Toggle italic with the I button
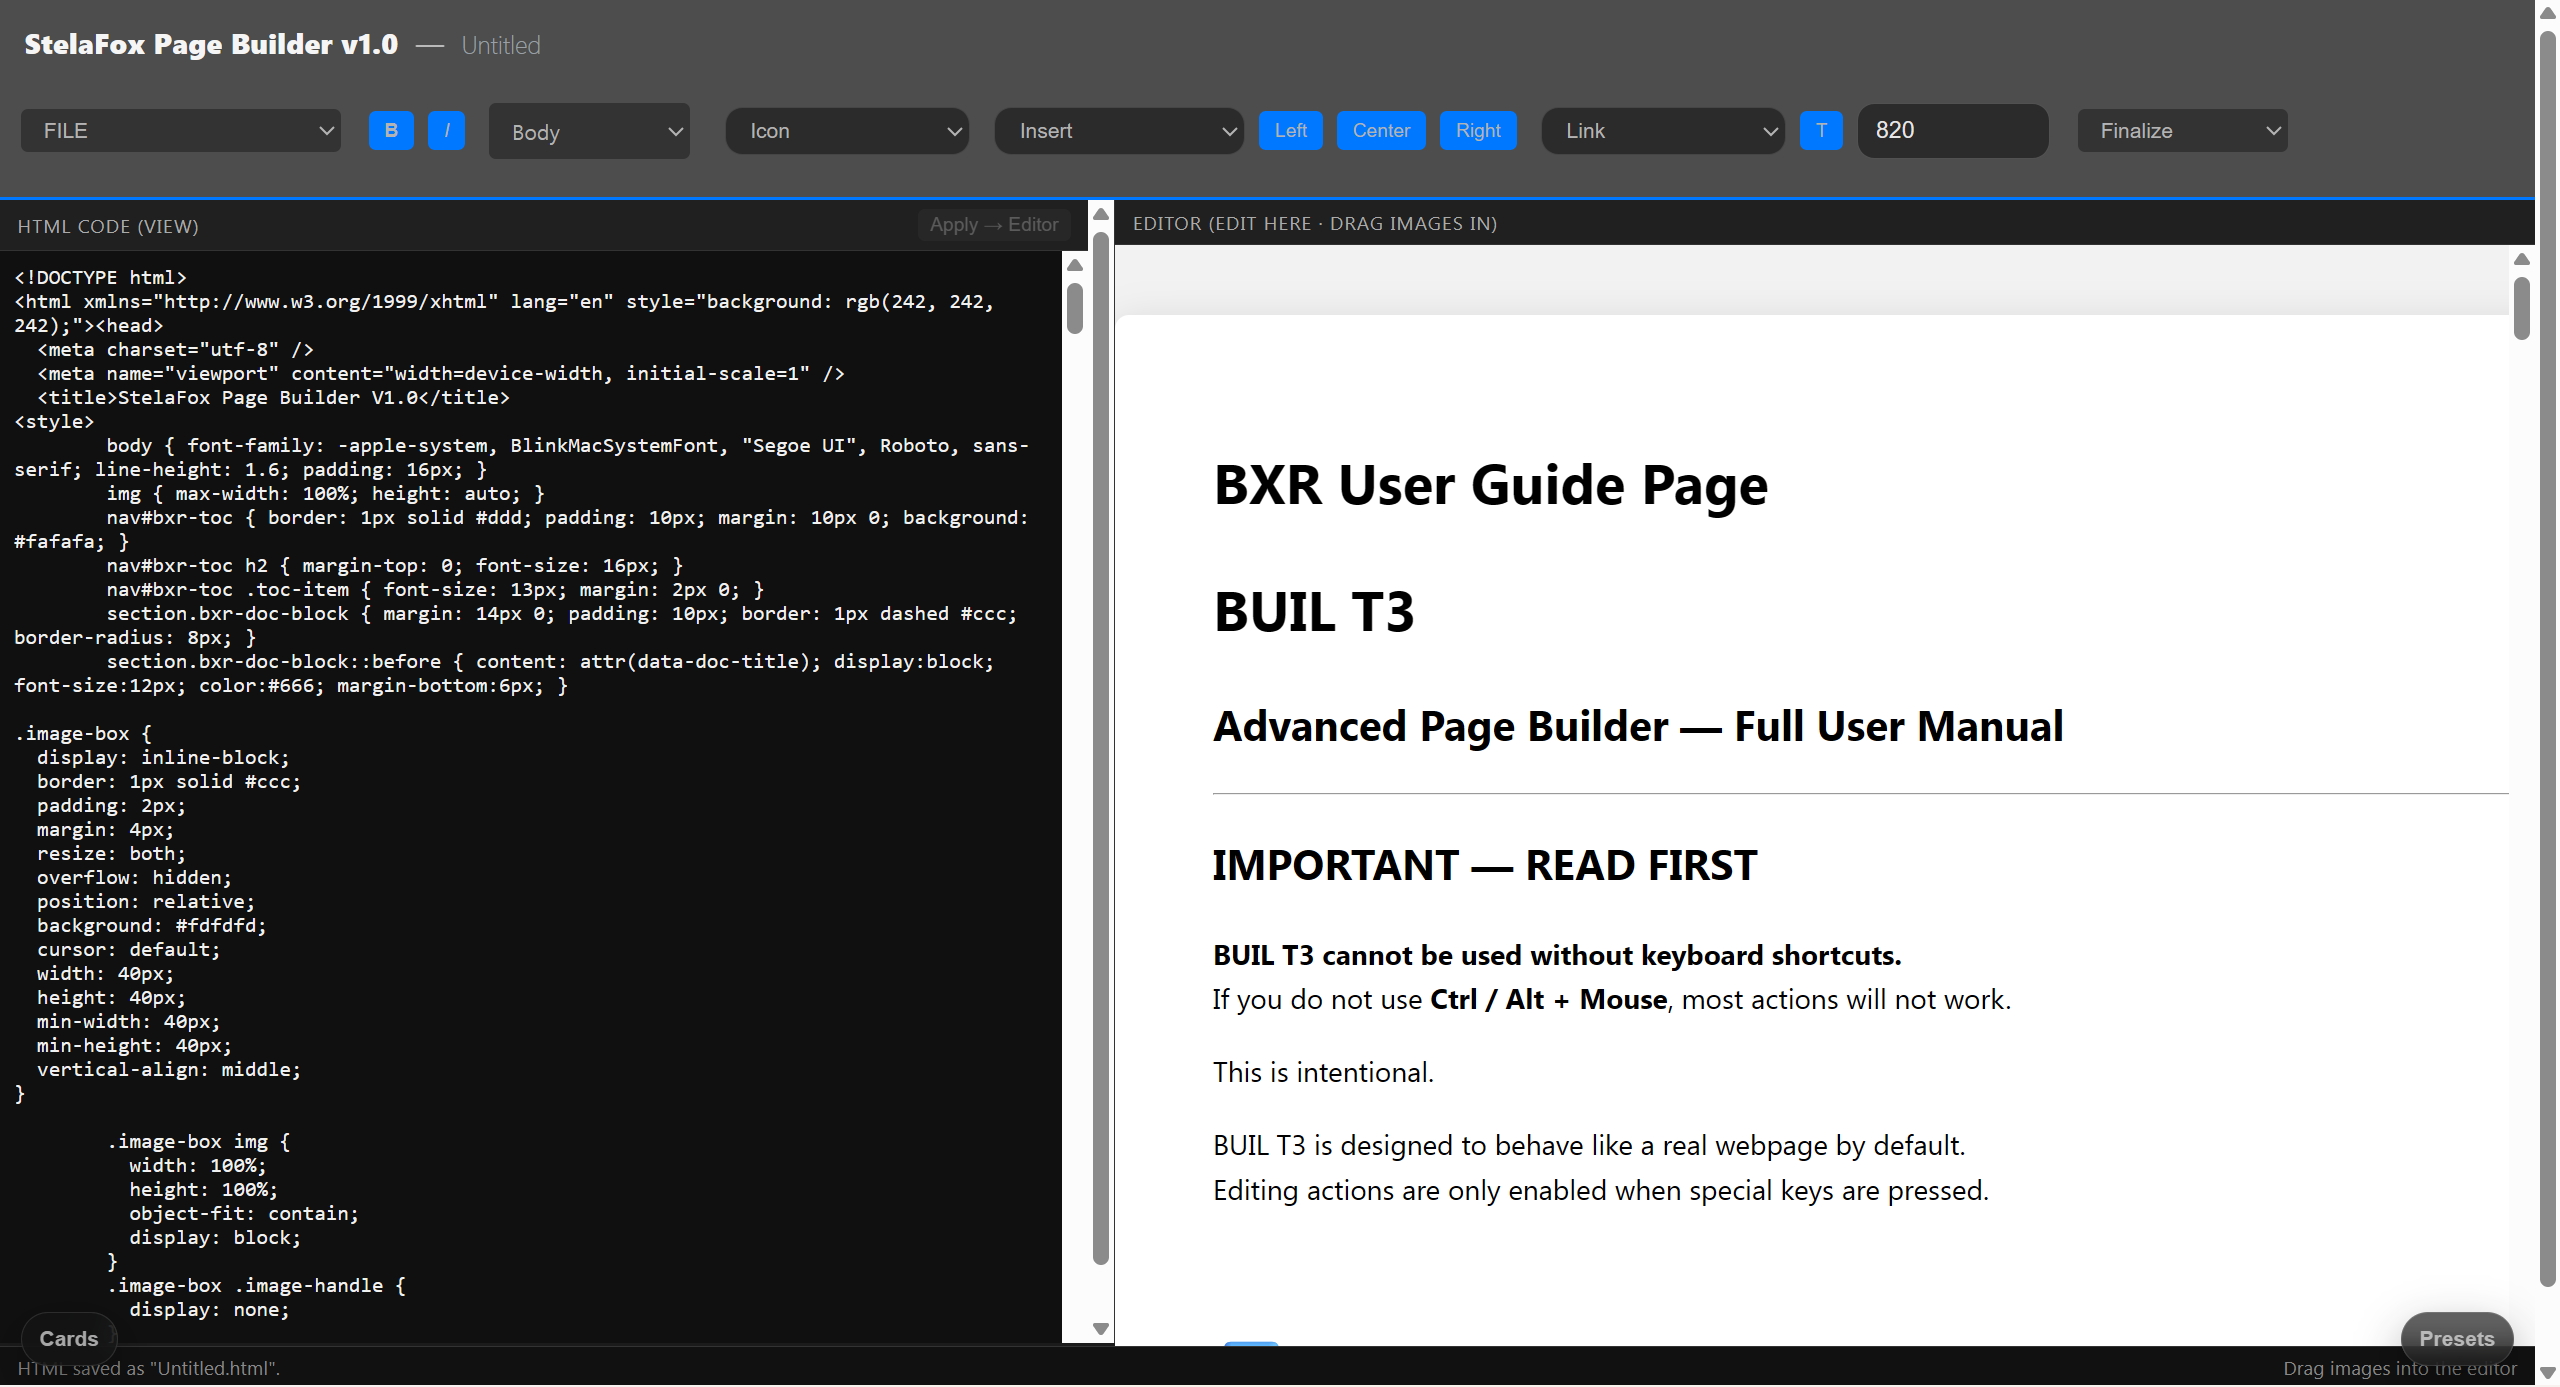Screen dimensions: 2560x1387 click(x=446, y=131)
